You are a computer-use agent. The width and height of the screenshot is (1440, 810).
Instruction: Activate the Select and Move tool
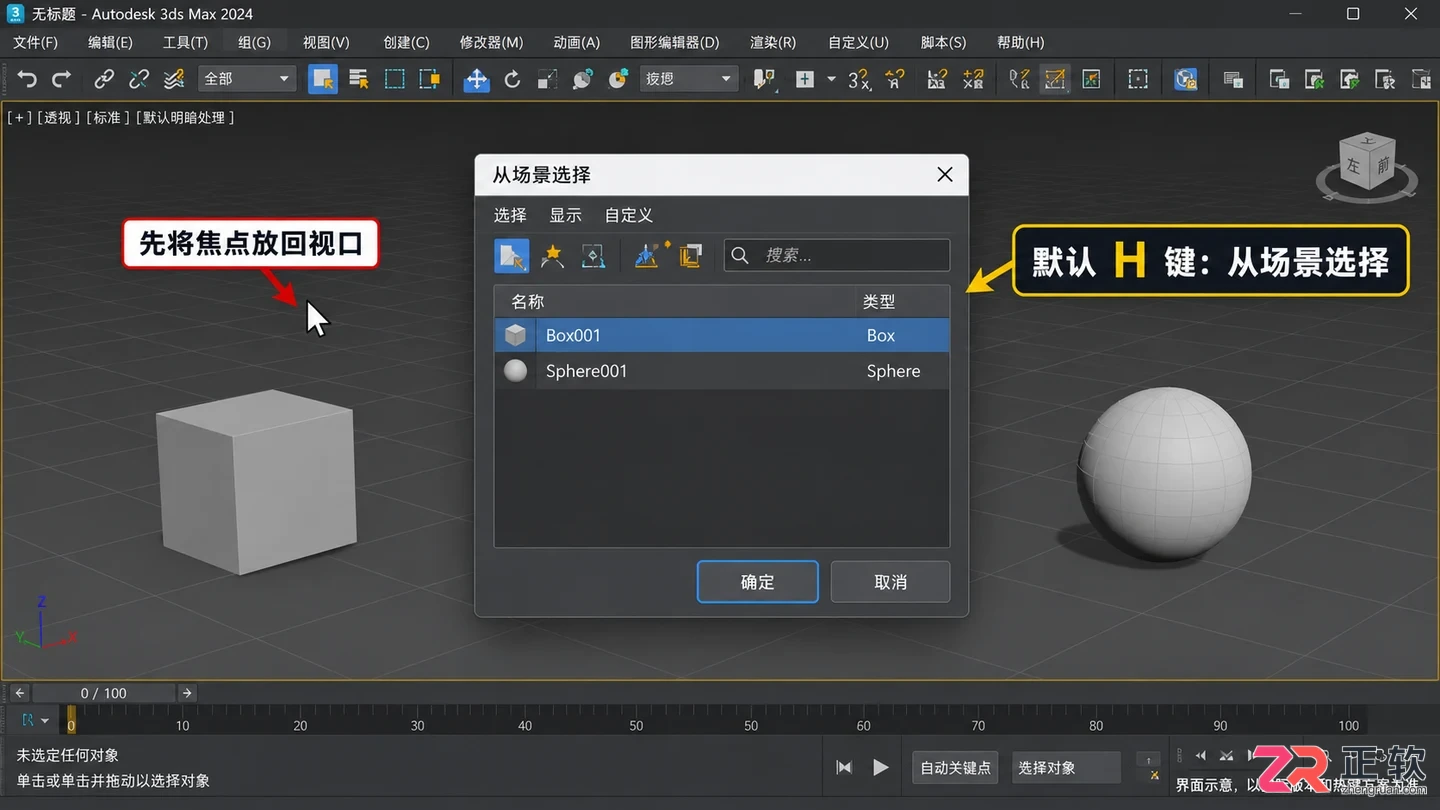[477, 79]
